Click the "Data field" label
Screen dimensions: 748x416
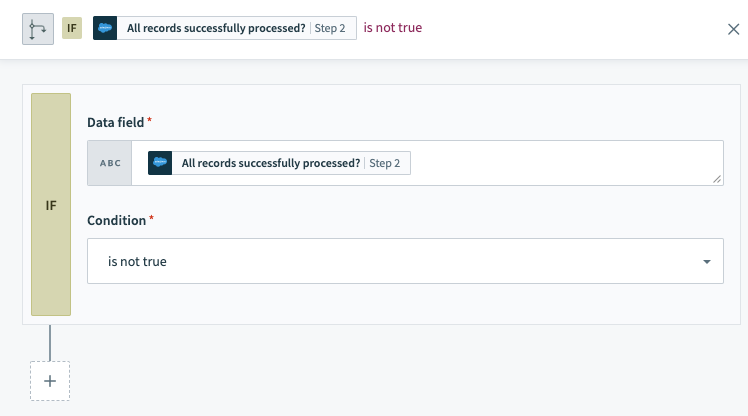[x=116, y=121]
